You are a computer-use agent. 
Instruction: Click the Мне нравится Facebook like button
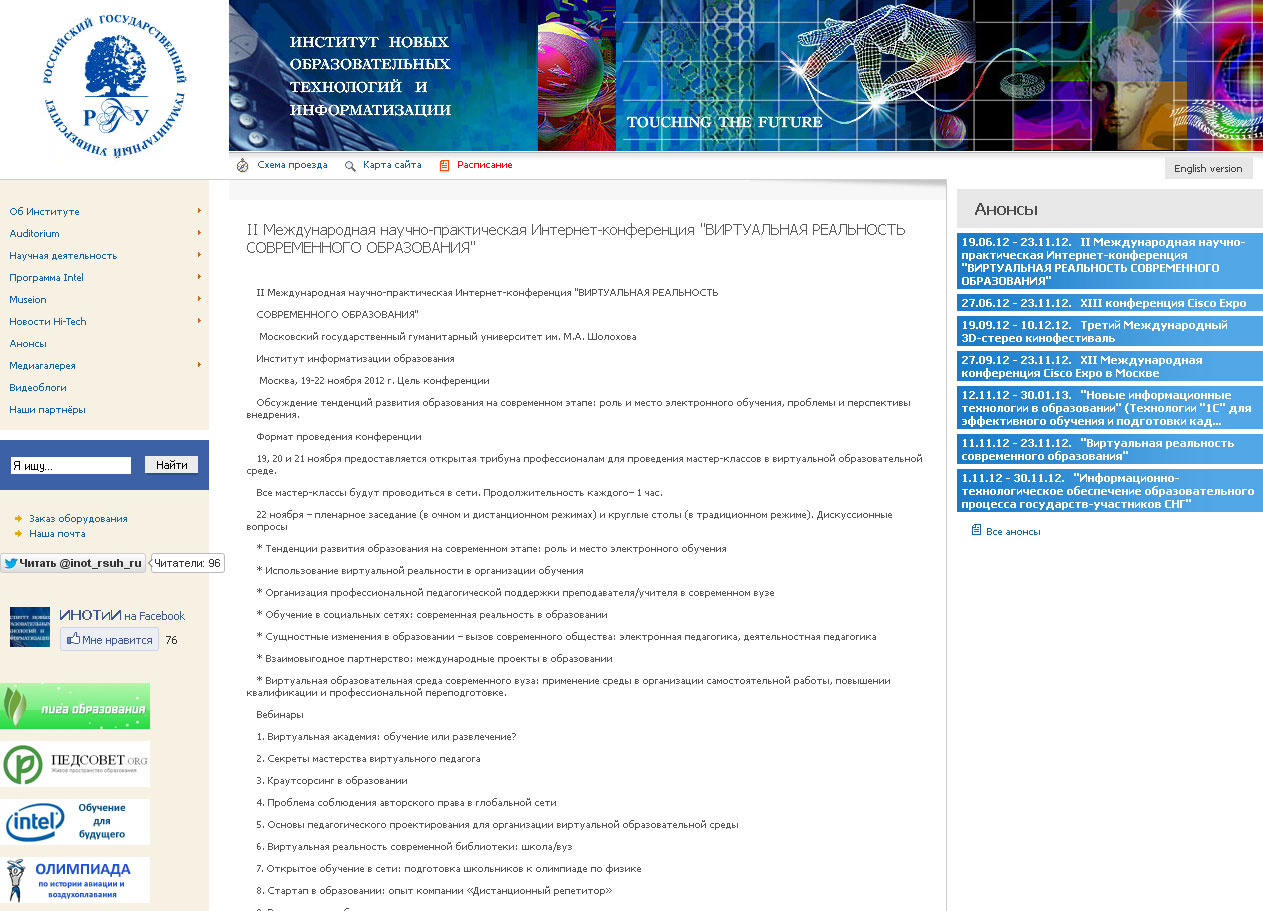coord(110,640)
